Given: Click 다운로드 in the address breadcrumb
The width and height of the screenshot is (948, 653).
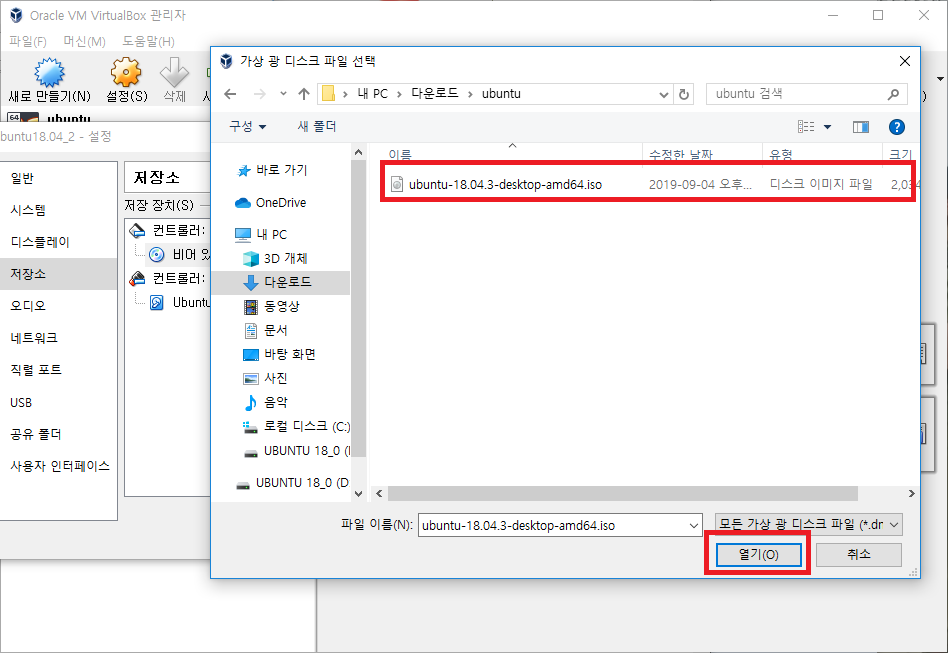Looking at the screenshot, I should click(434, 94).
